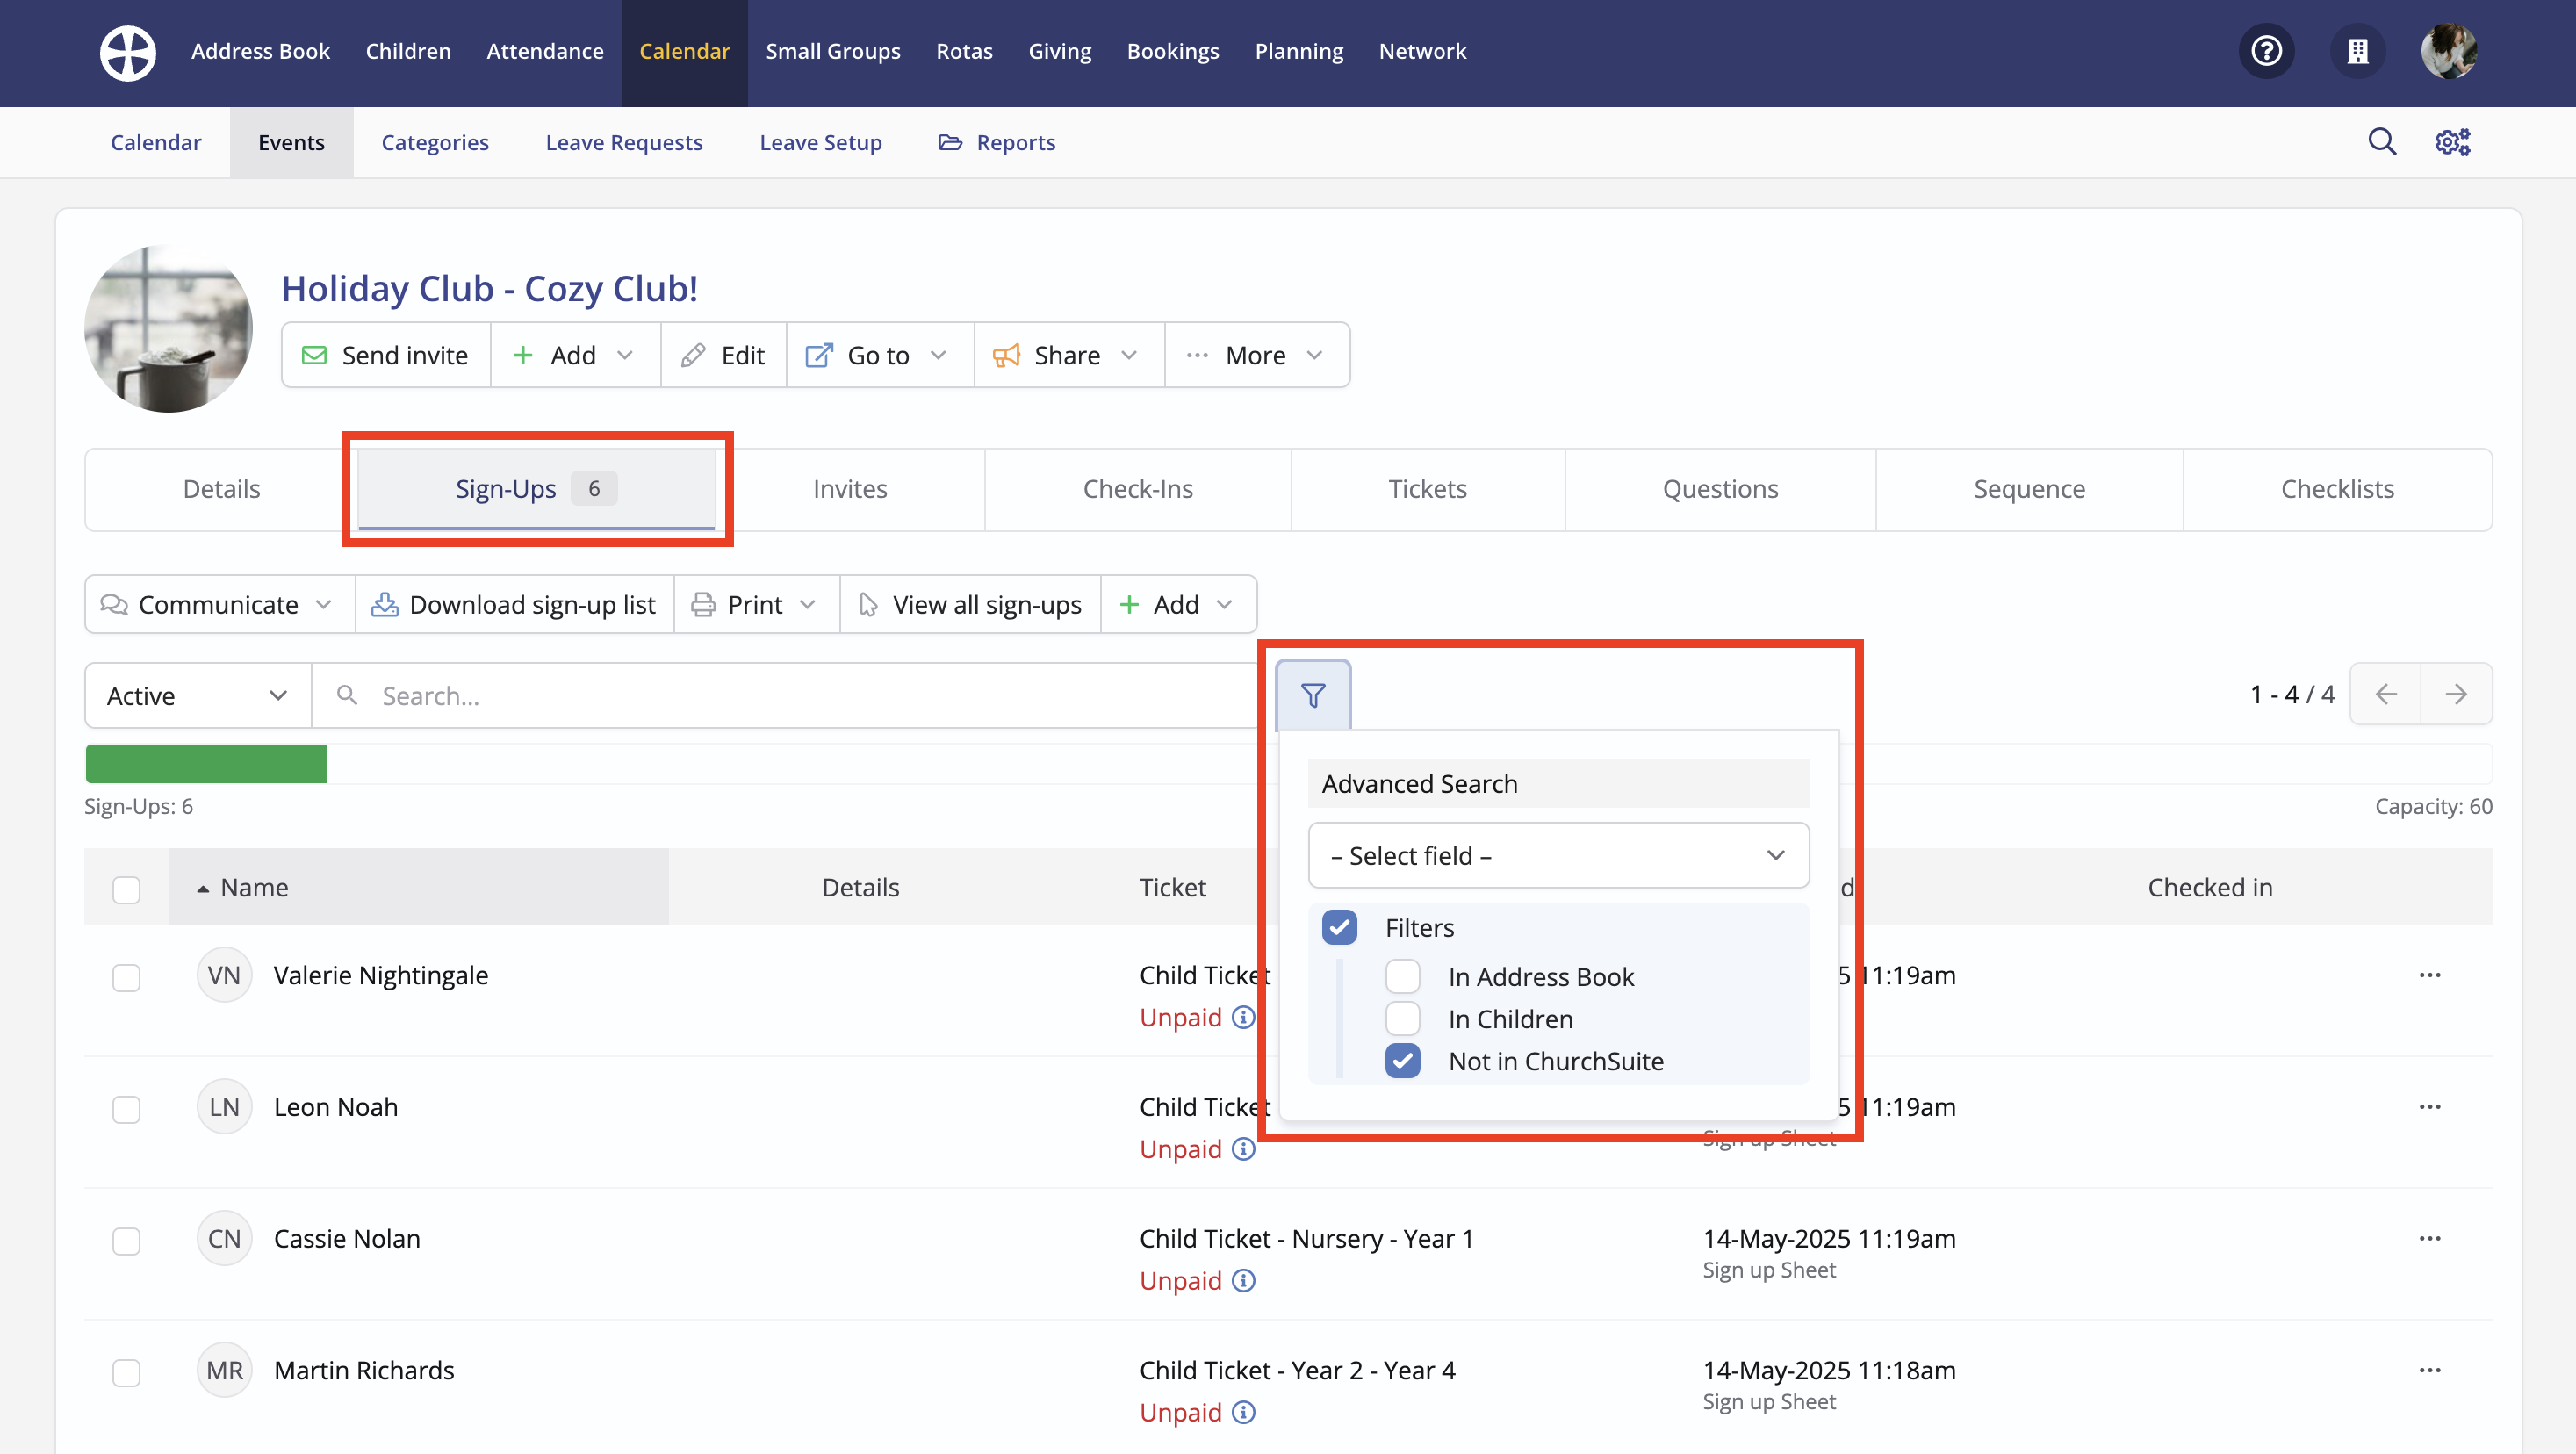Expand the Communicate dropdown
Image resolution: width=2576 pixels, height=1454 pixels.
pyautogui.click(x=220, y=604)
